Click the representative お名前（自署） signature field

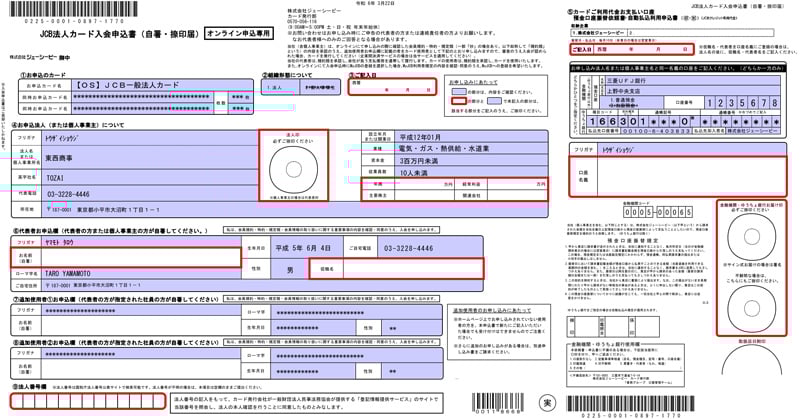click(x=140, y=258)
